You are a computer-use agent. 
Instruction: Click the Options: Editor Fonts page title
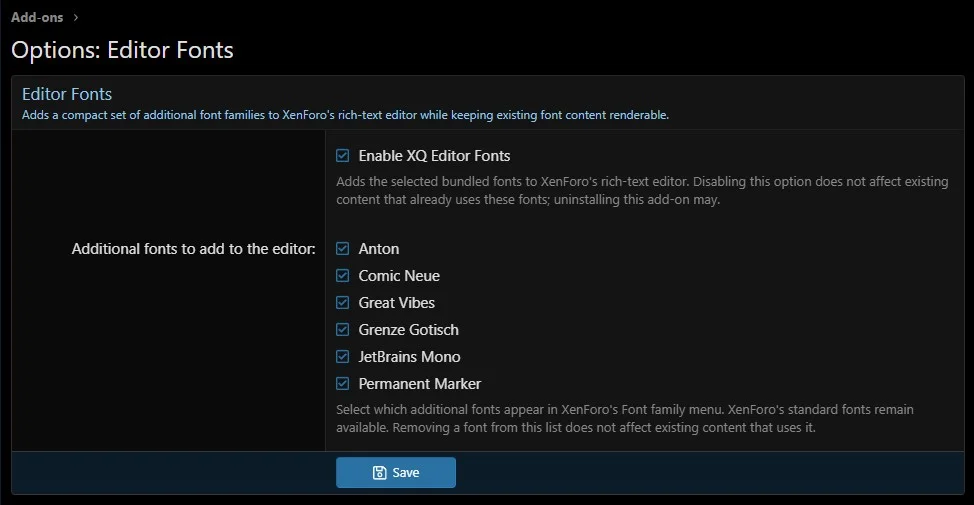[x=122, y=50]
